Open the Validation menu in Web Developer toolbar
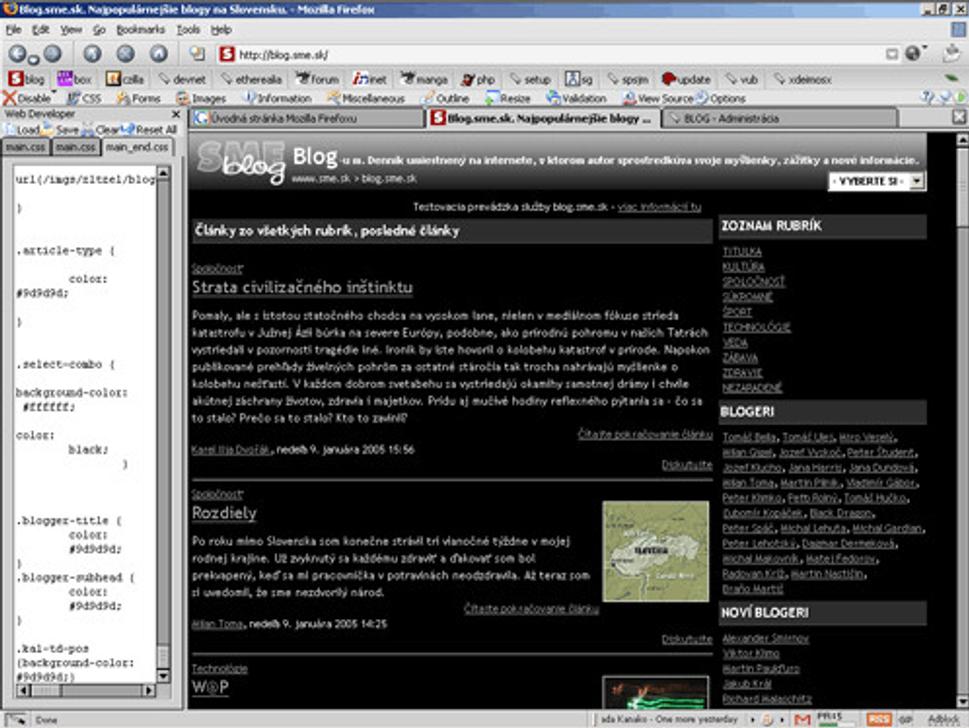This screenshot has width=969, height=728. pos(577,98)
